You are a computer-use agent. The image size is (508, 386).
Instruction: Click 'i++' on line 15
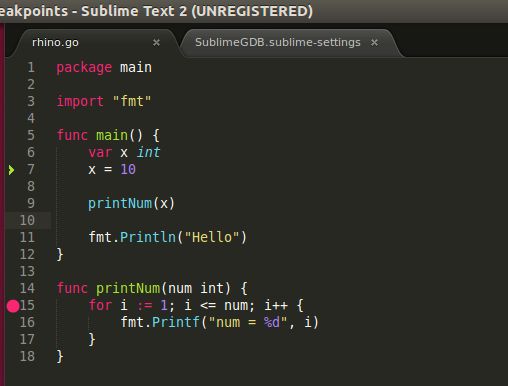(x=276, y=306)
